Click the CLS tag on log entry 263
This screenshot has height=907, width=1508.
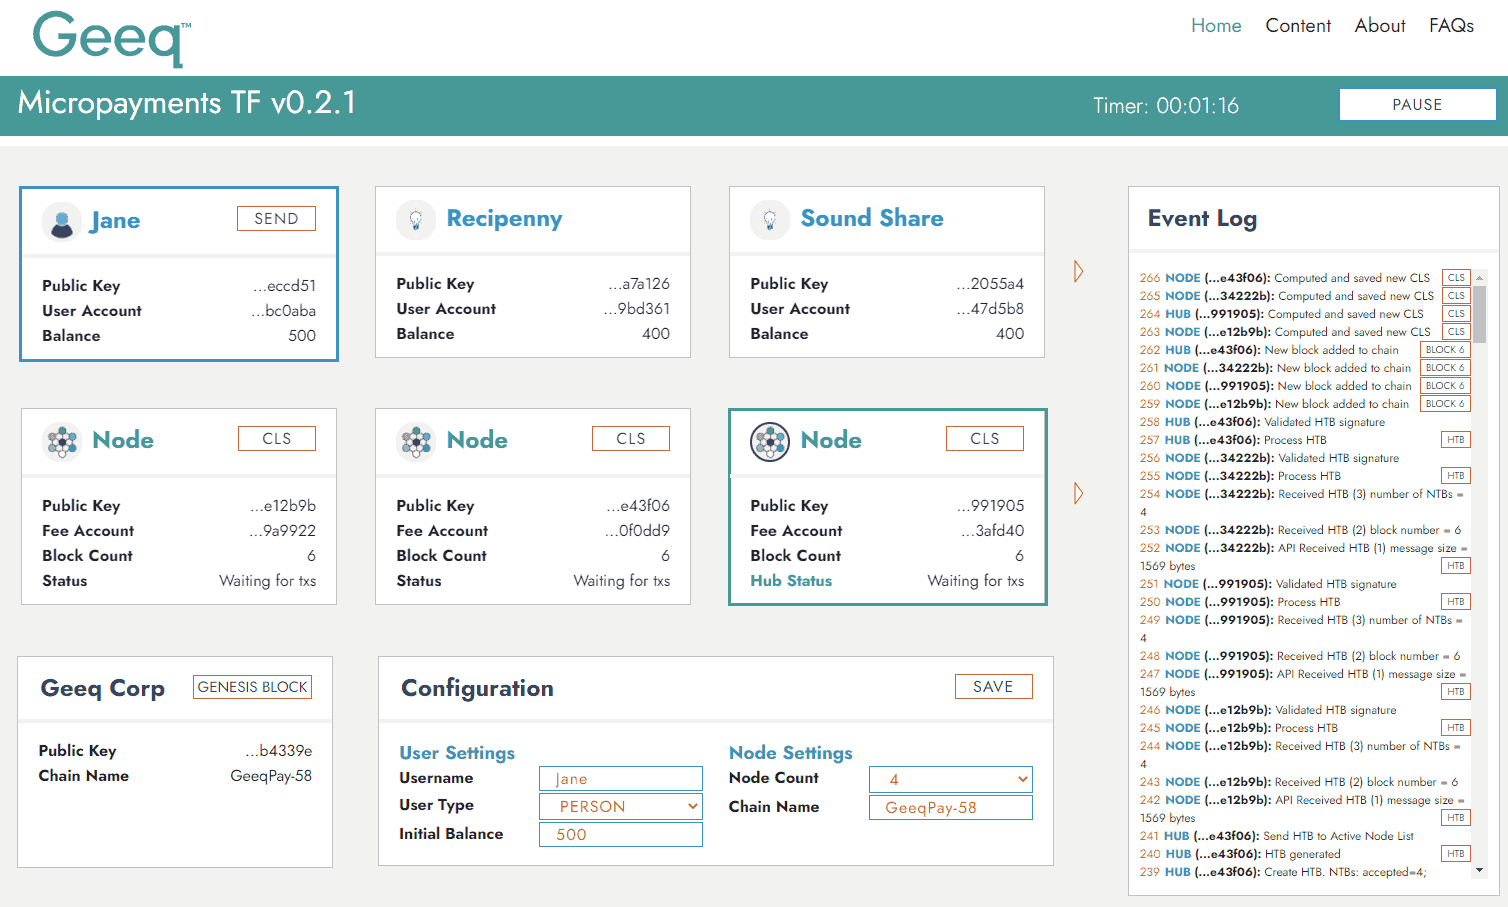(1456, 332)
